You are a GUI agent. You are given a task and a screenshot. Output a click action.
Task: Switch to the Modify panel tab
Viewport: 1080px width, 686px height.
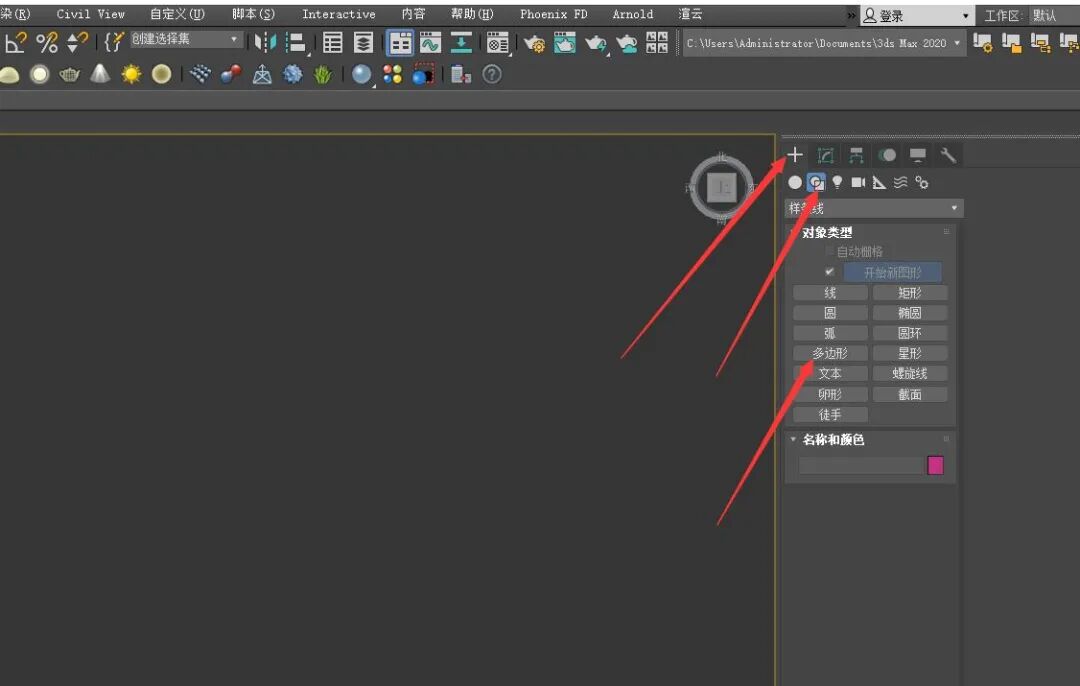tap(825, 156)
